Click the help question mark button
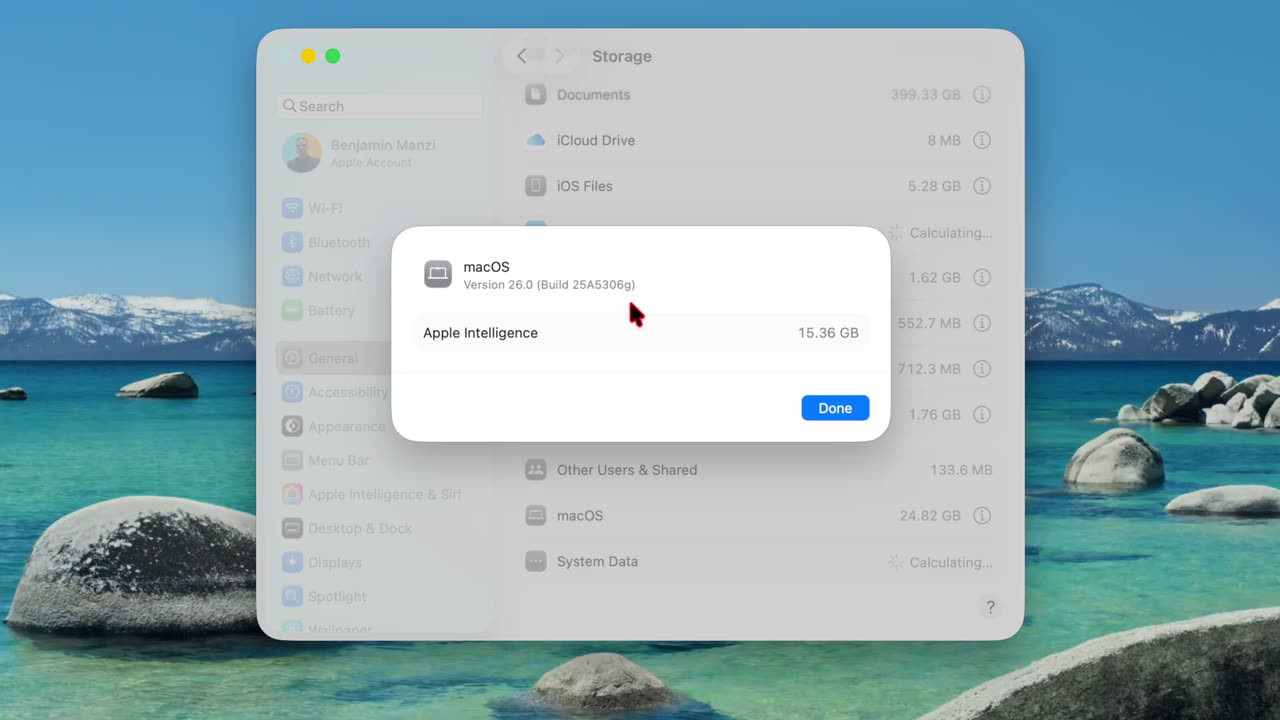1280x720 pixels. 990,607
